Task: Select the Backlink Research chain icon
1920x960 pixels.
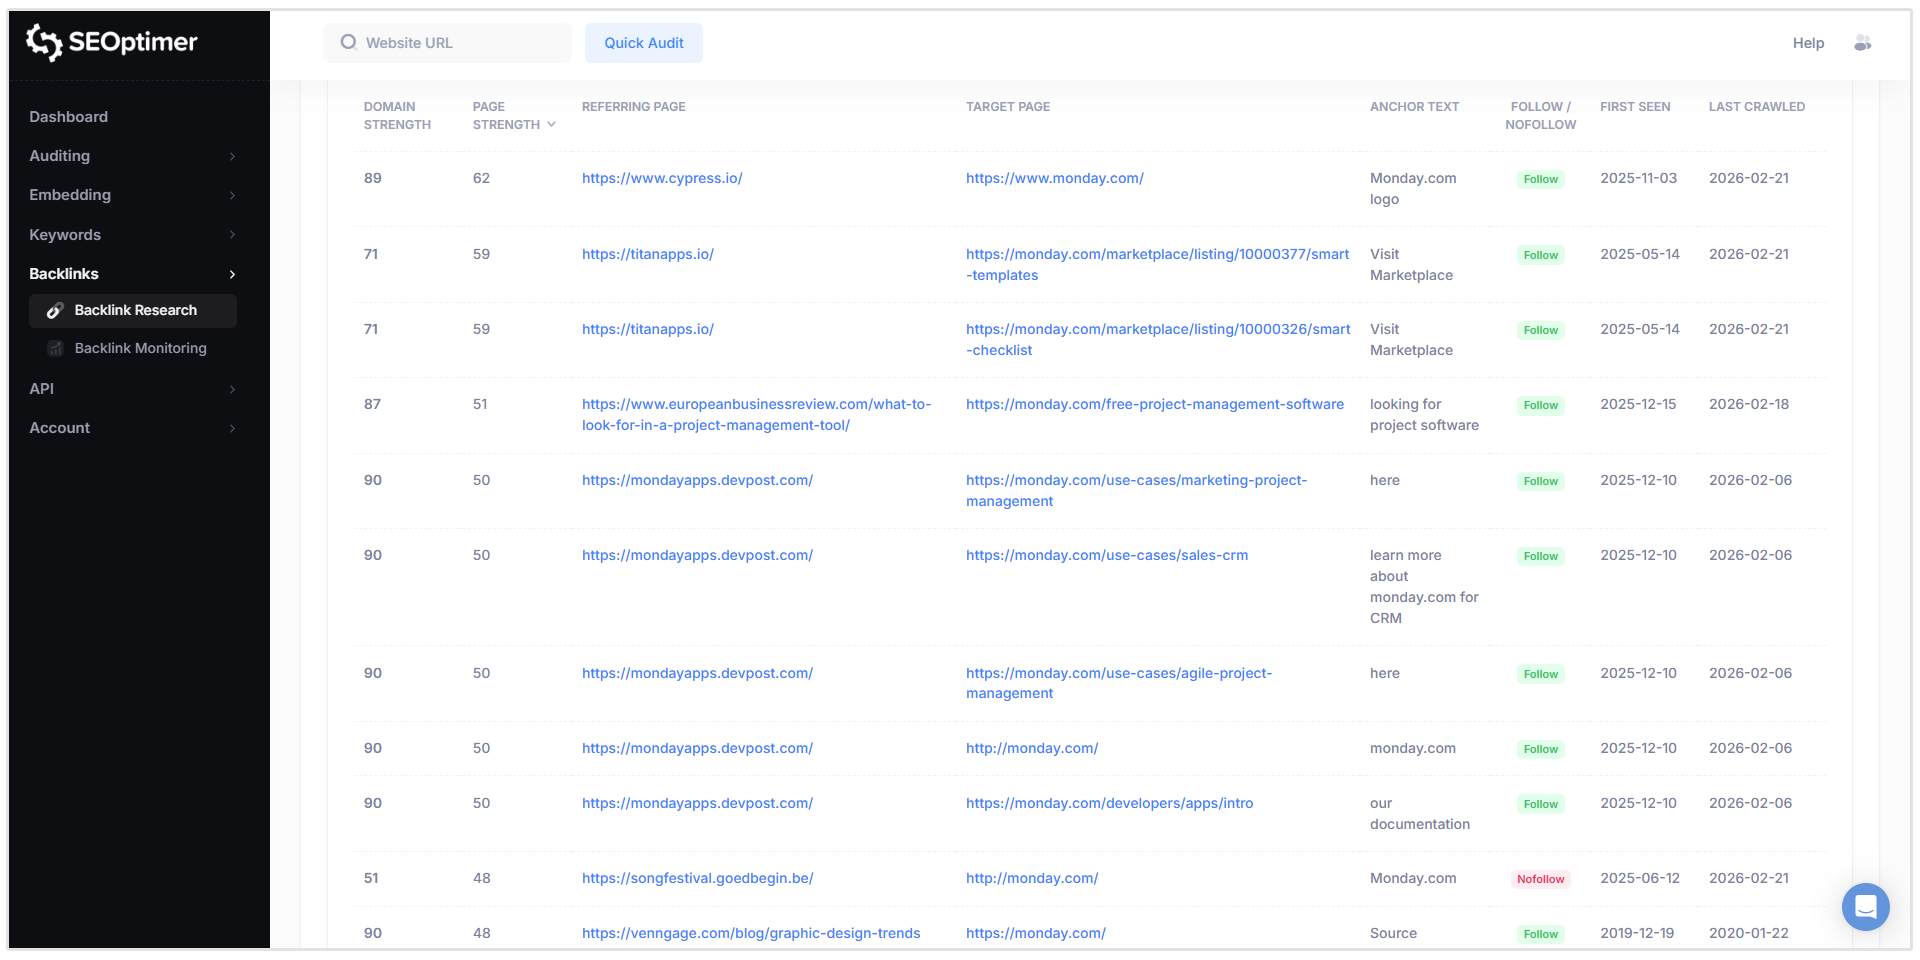Action: tap(55, 310)
